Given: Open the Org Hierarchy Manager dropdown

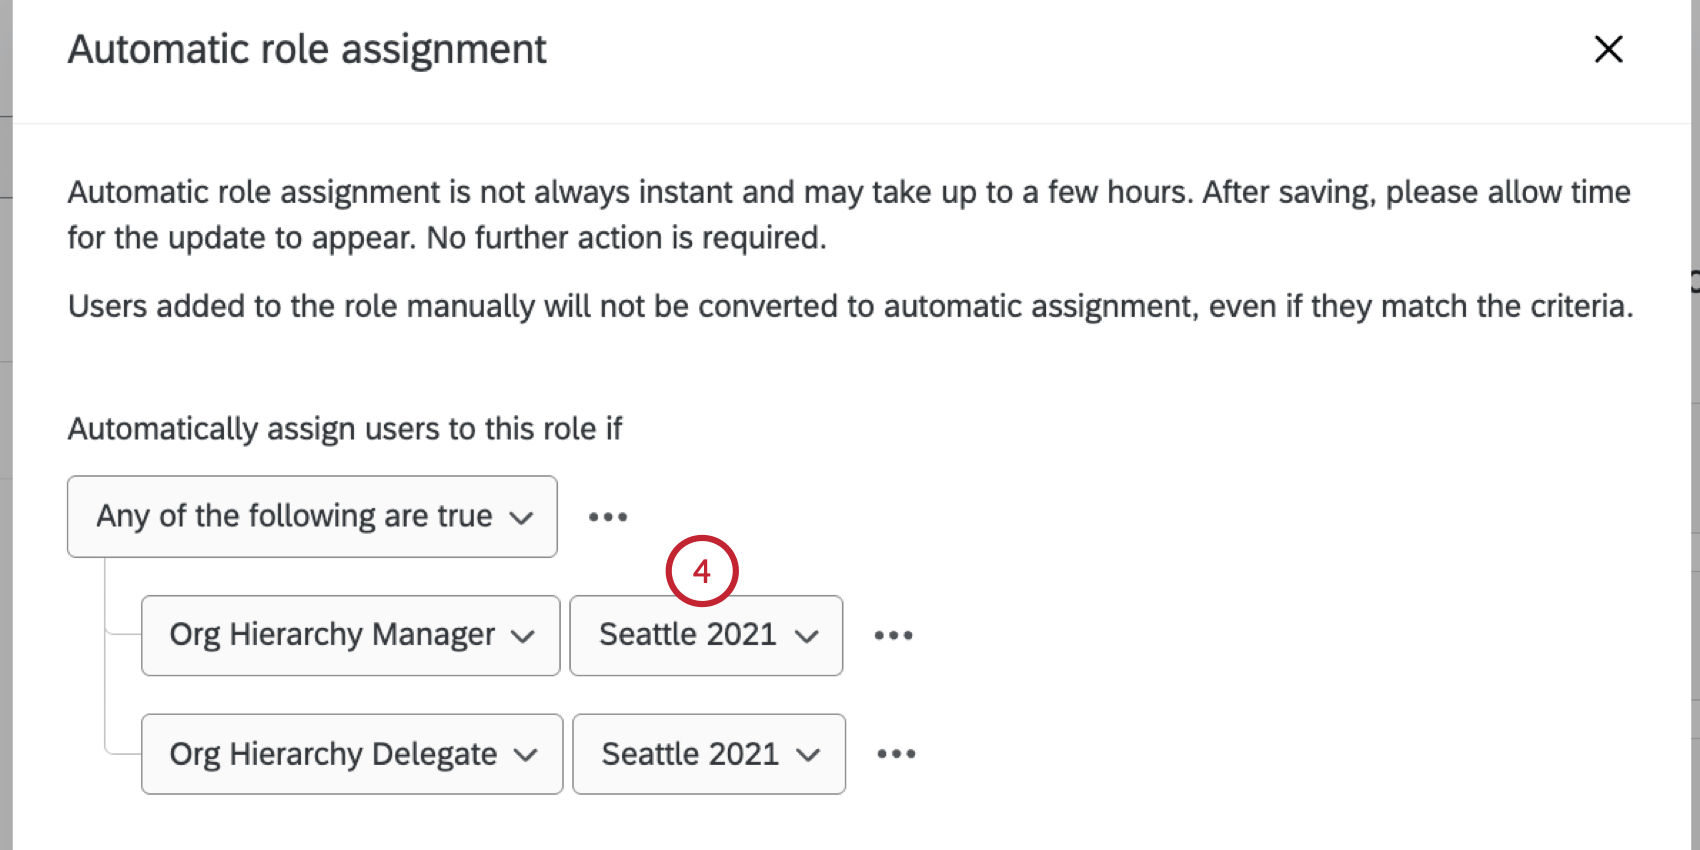Looking at the screenshot, I should tap(350, 635).
